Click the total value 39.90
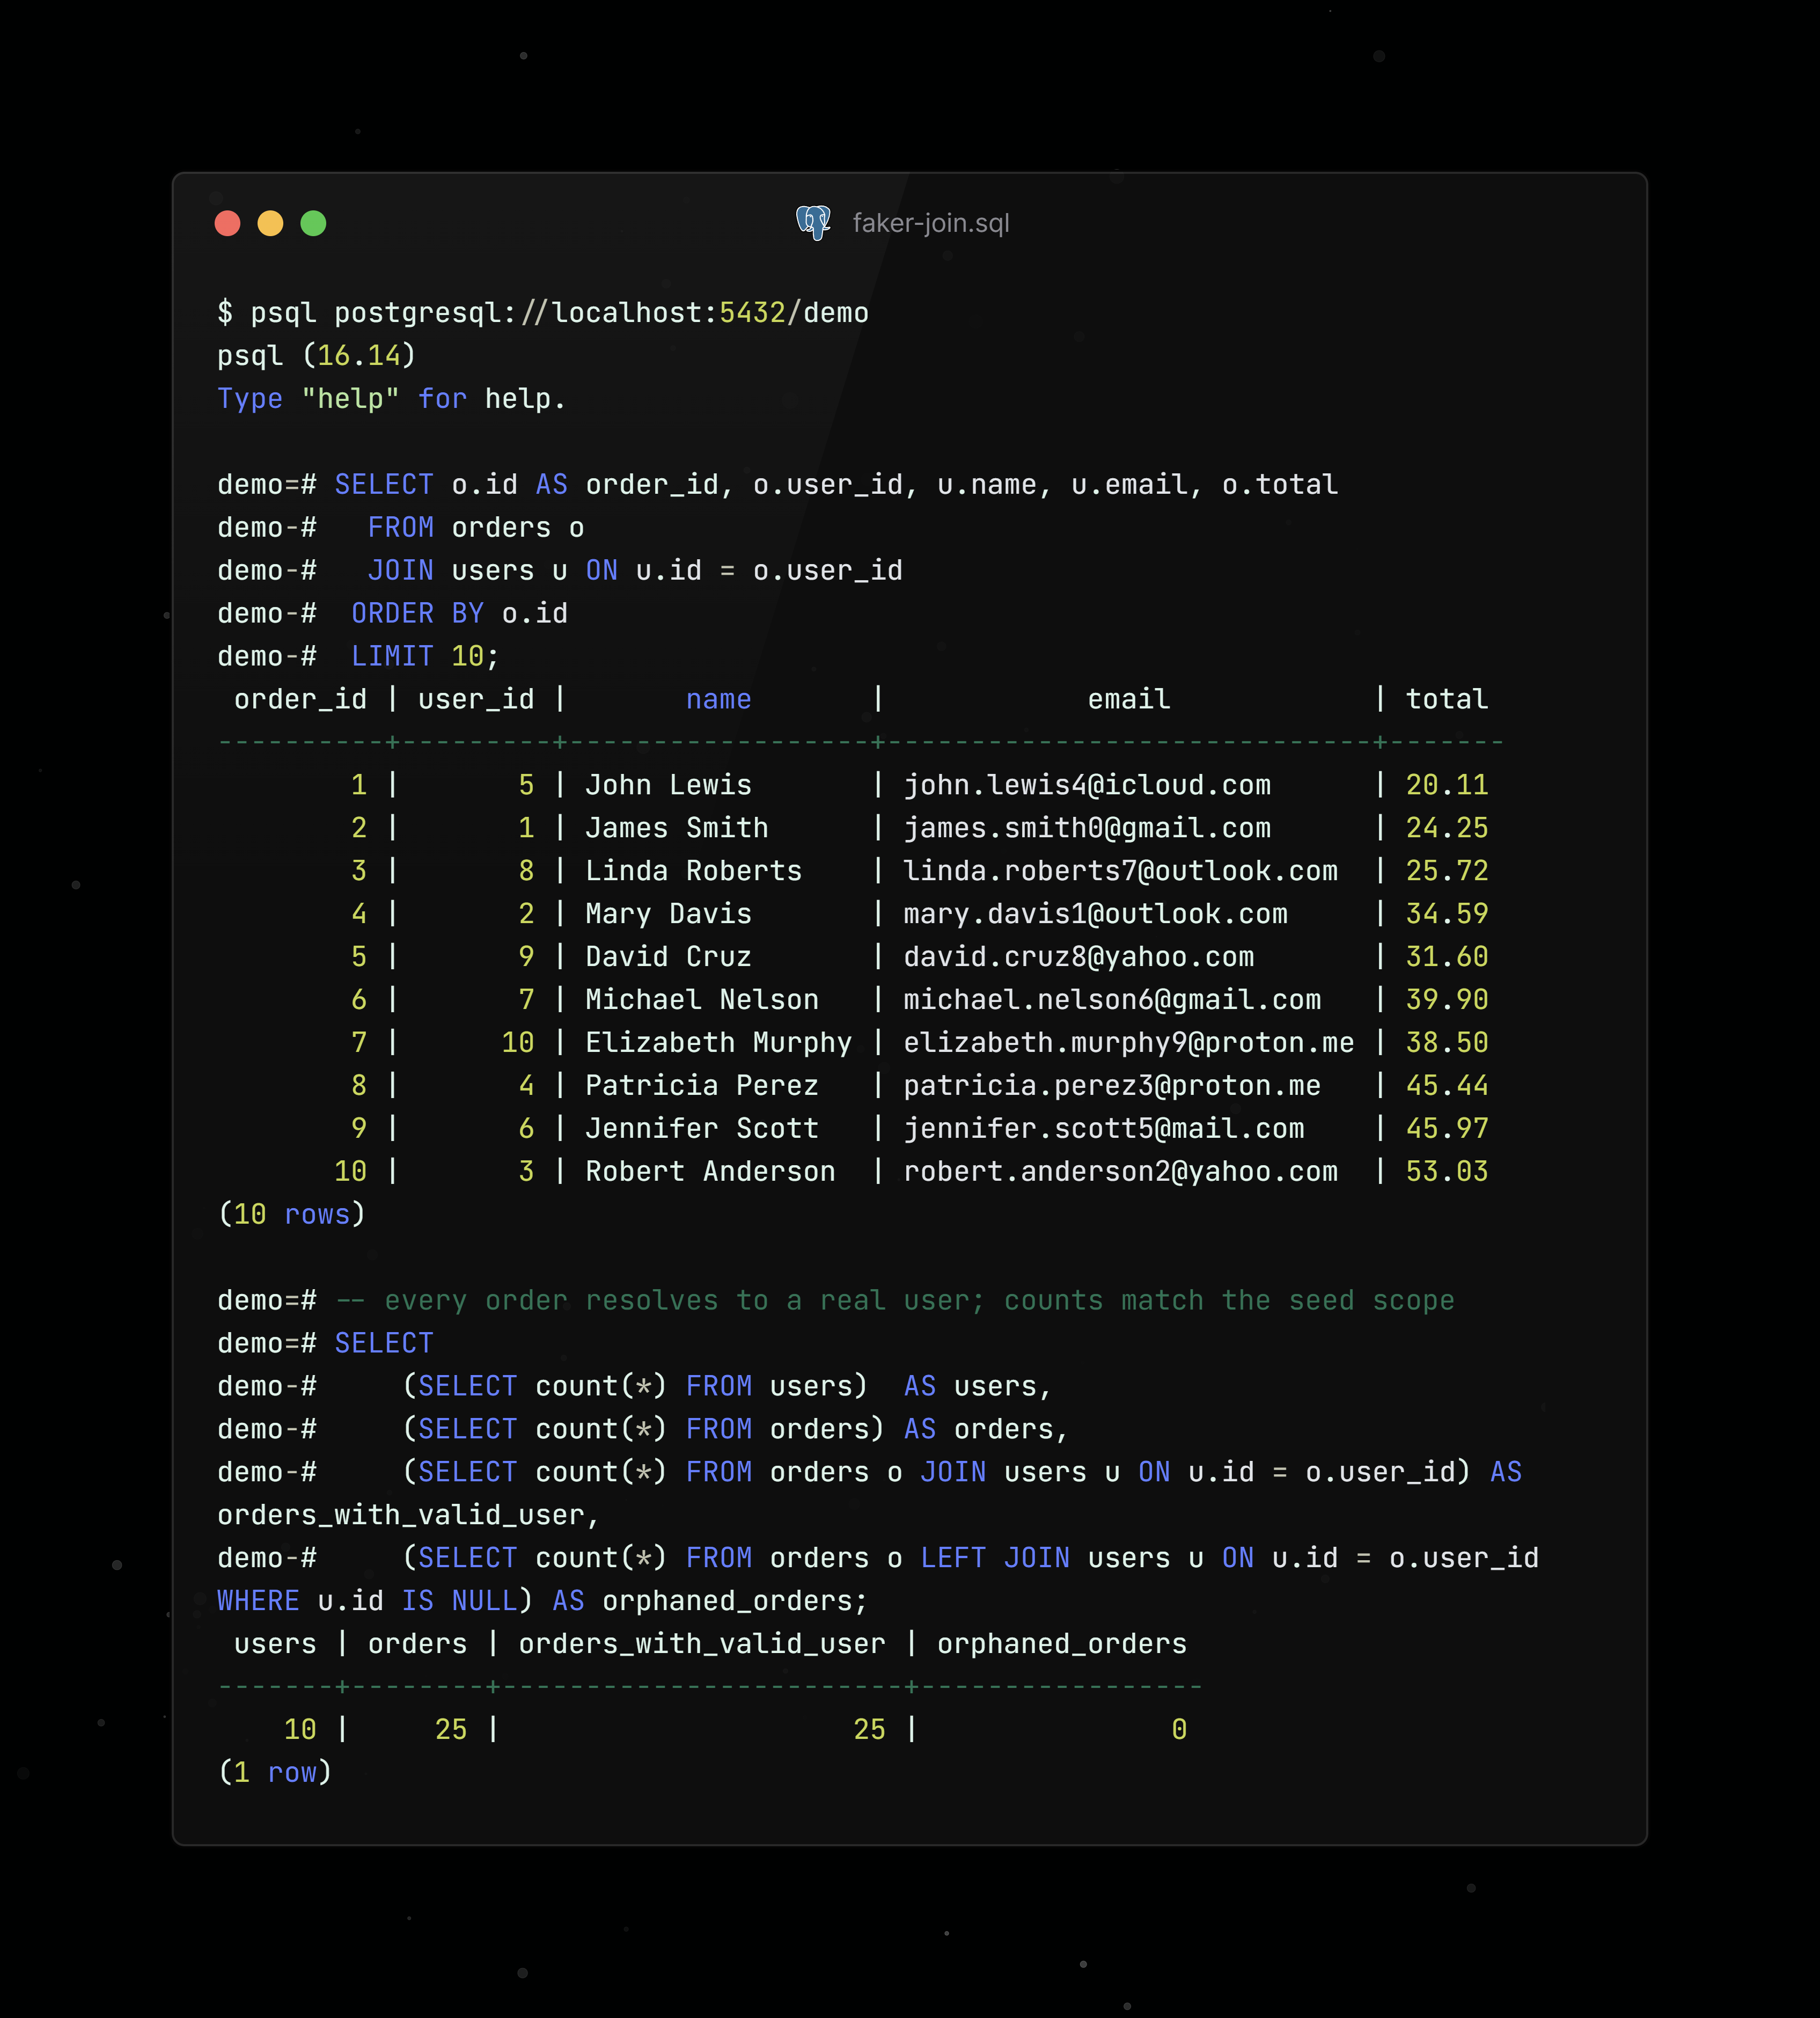Image resolution: width=1820 pixels, height=2018 pixels. coord(1447,1000)
